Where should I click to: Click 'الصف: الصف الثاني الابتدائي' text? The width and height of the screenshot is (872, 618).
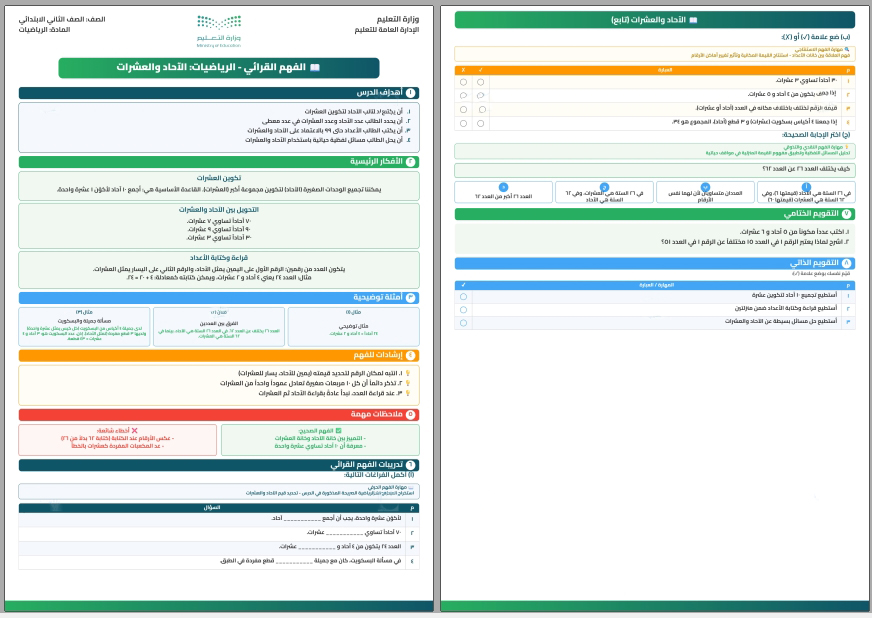point(62,19)
